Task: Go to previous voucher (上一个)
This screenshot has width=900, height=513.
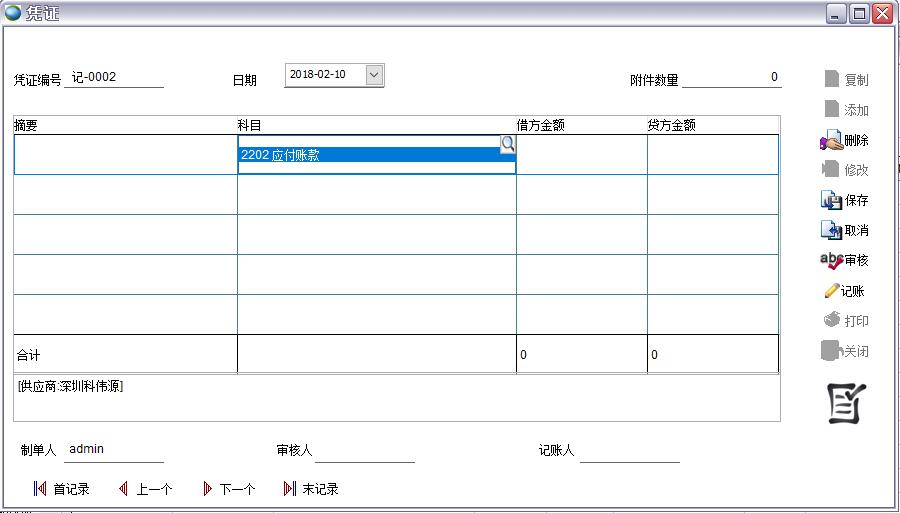Action: click(145, 489)
